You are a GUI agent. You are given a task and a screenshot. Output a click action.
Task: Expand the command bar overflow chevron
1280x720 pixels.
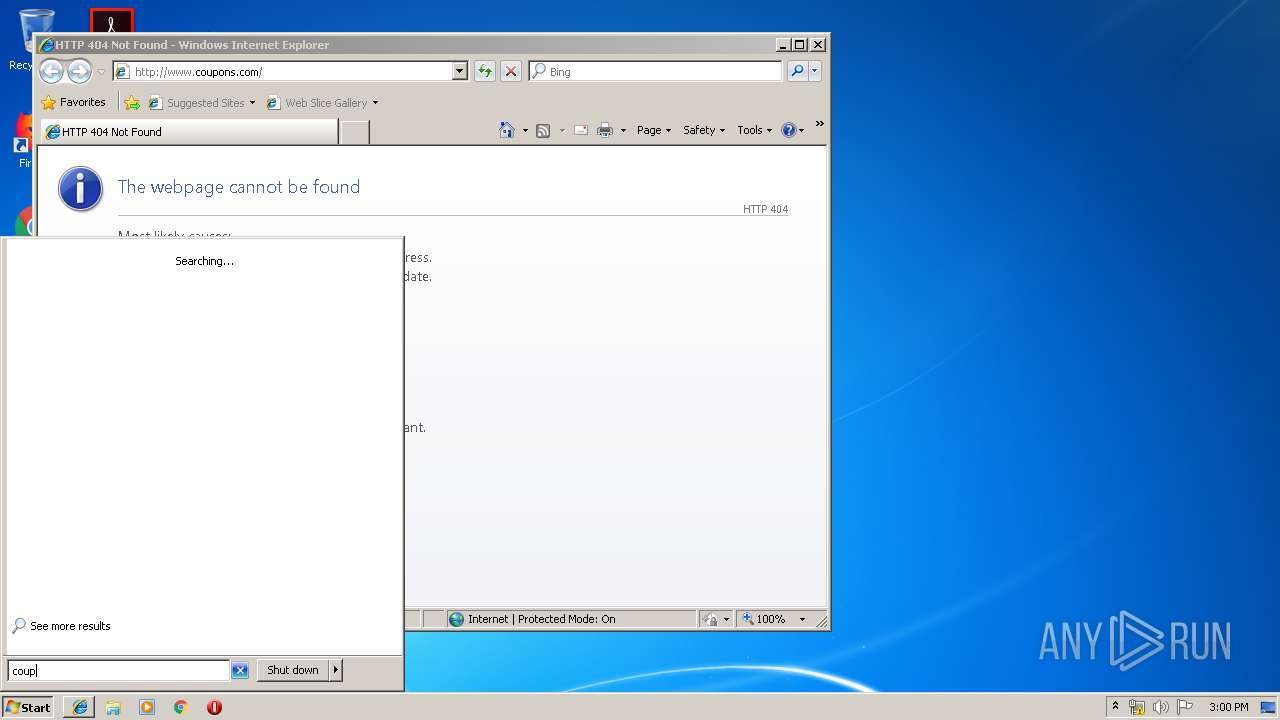(x=819, y=124)
